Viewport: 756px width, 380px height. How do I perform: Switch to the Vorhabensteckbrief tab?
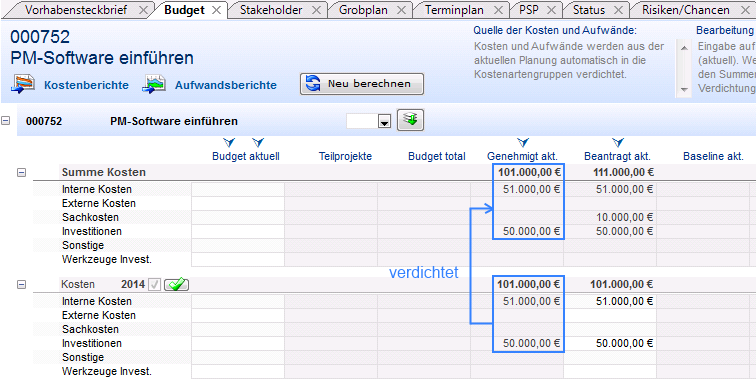tap(76, 10)
